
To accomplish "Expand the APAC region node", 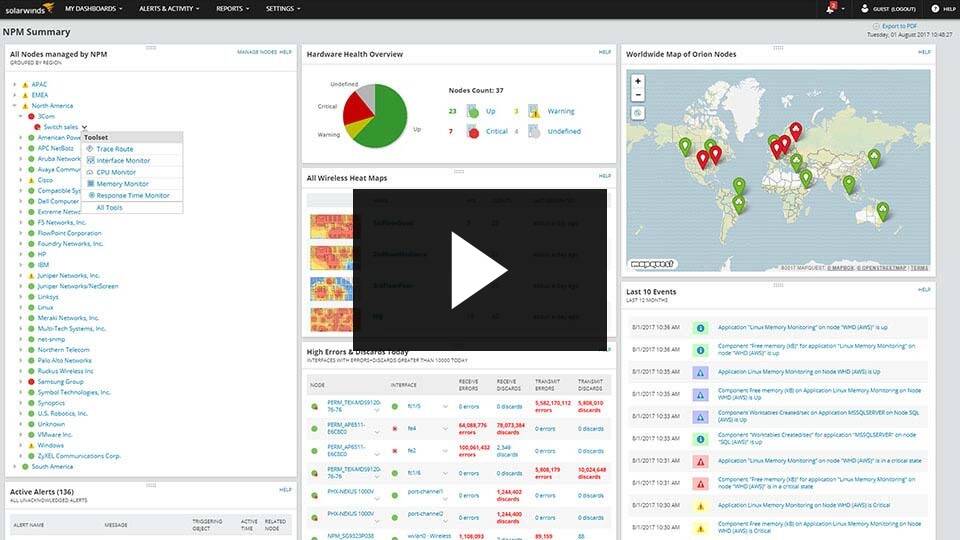I will tap(15, 84).
